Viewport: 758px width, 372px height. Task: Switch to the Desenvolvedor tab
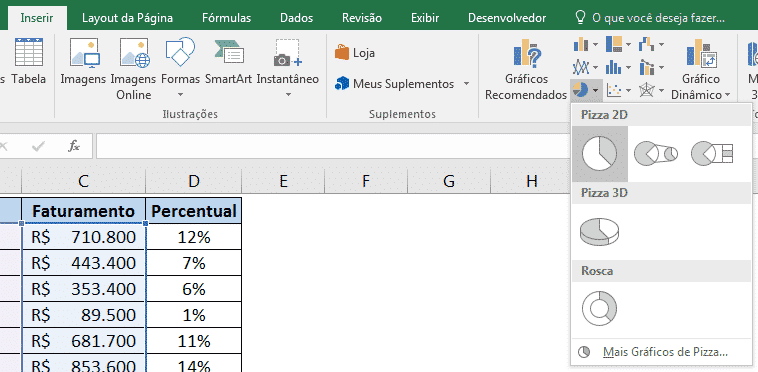pyautogui.click(x=507, y=18)
